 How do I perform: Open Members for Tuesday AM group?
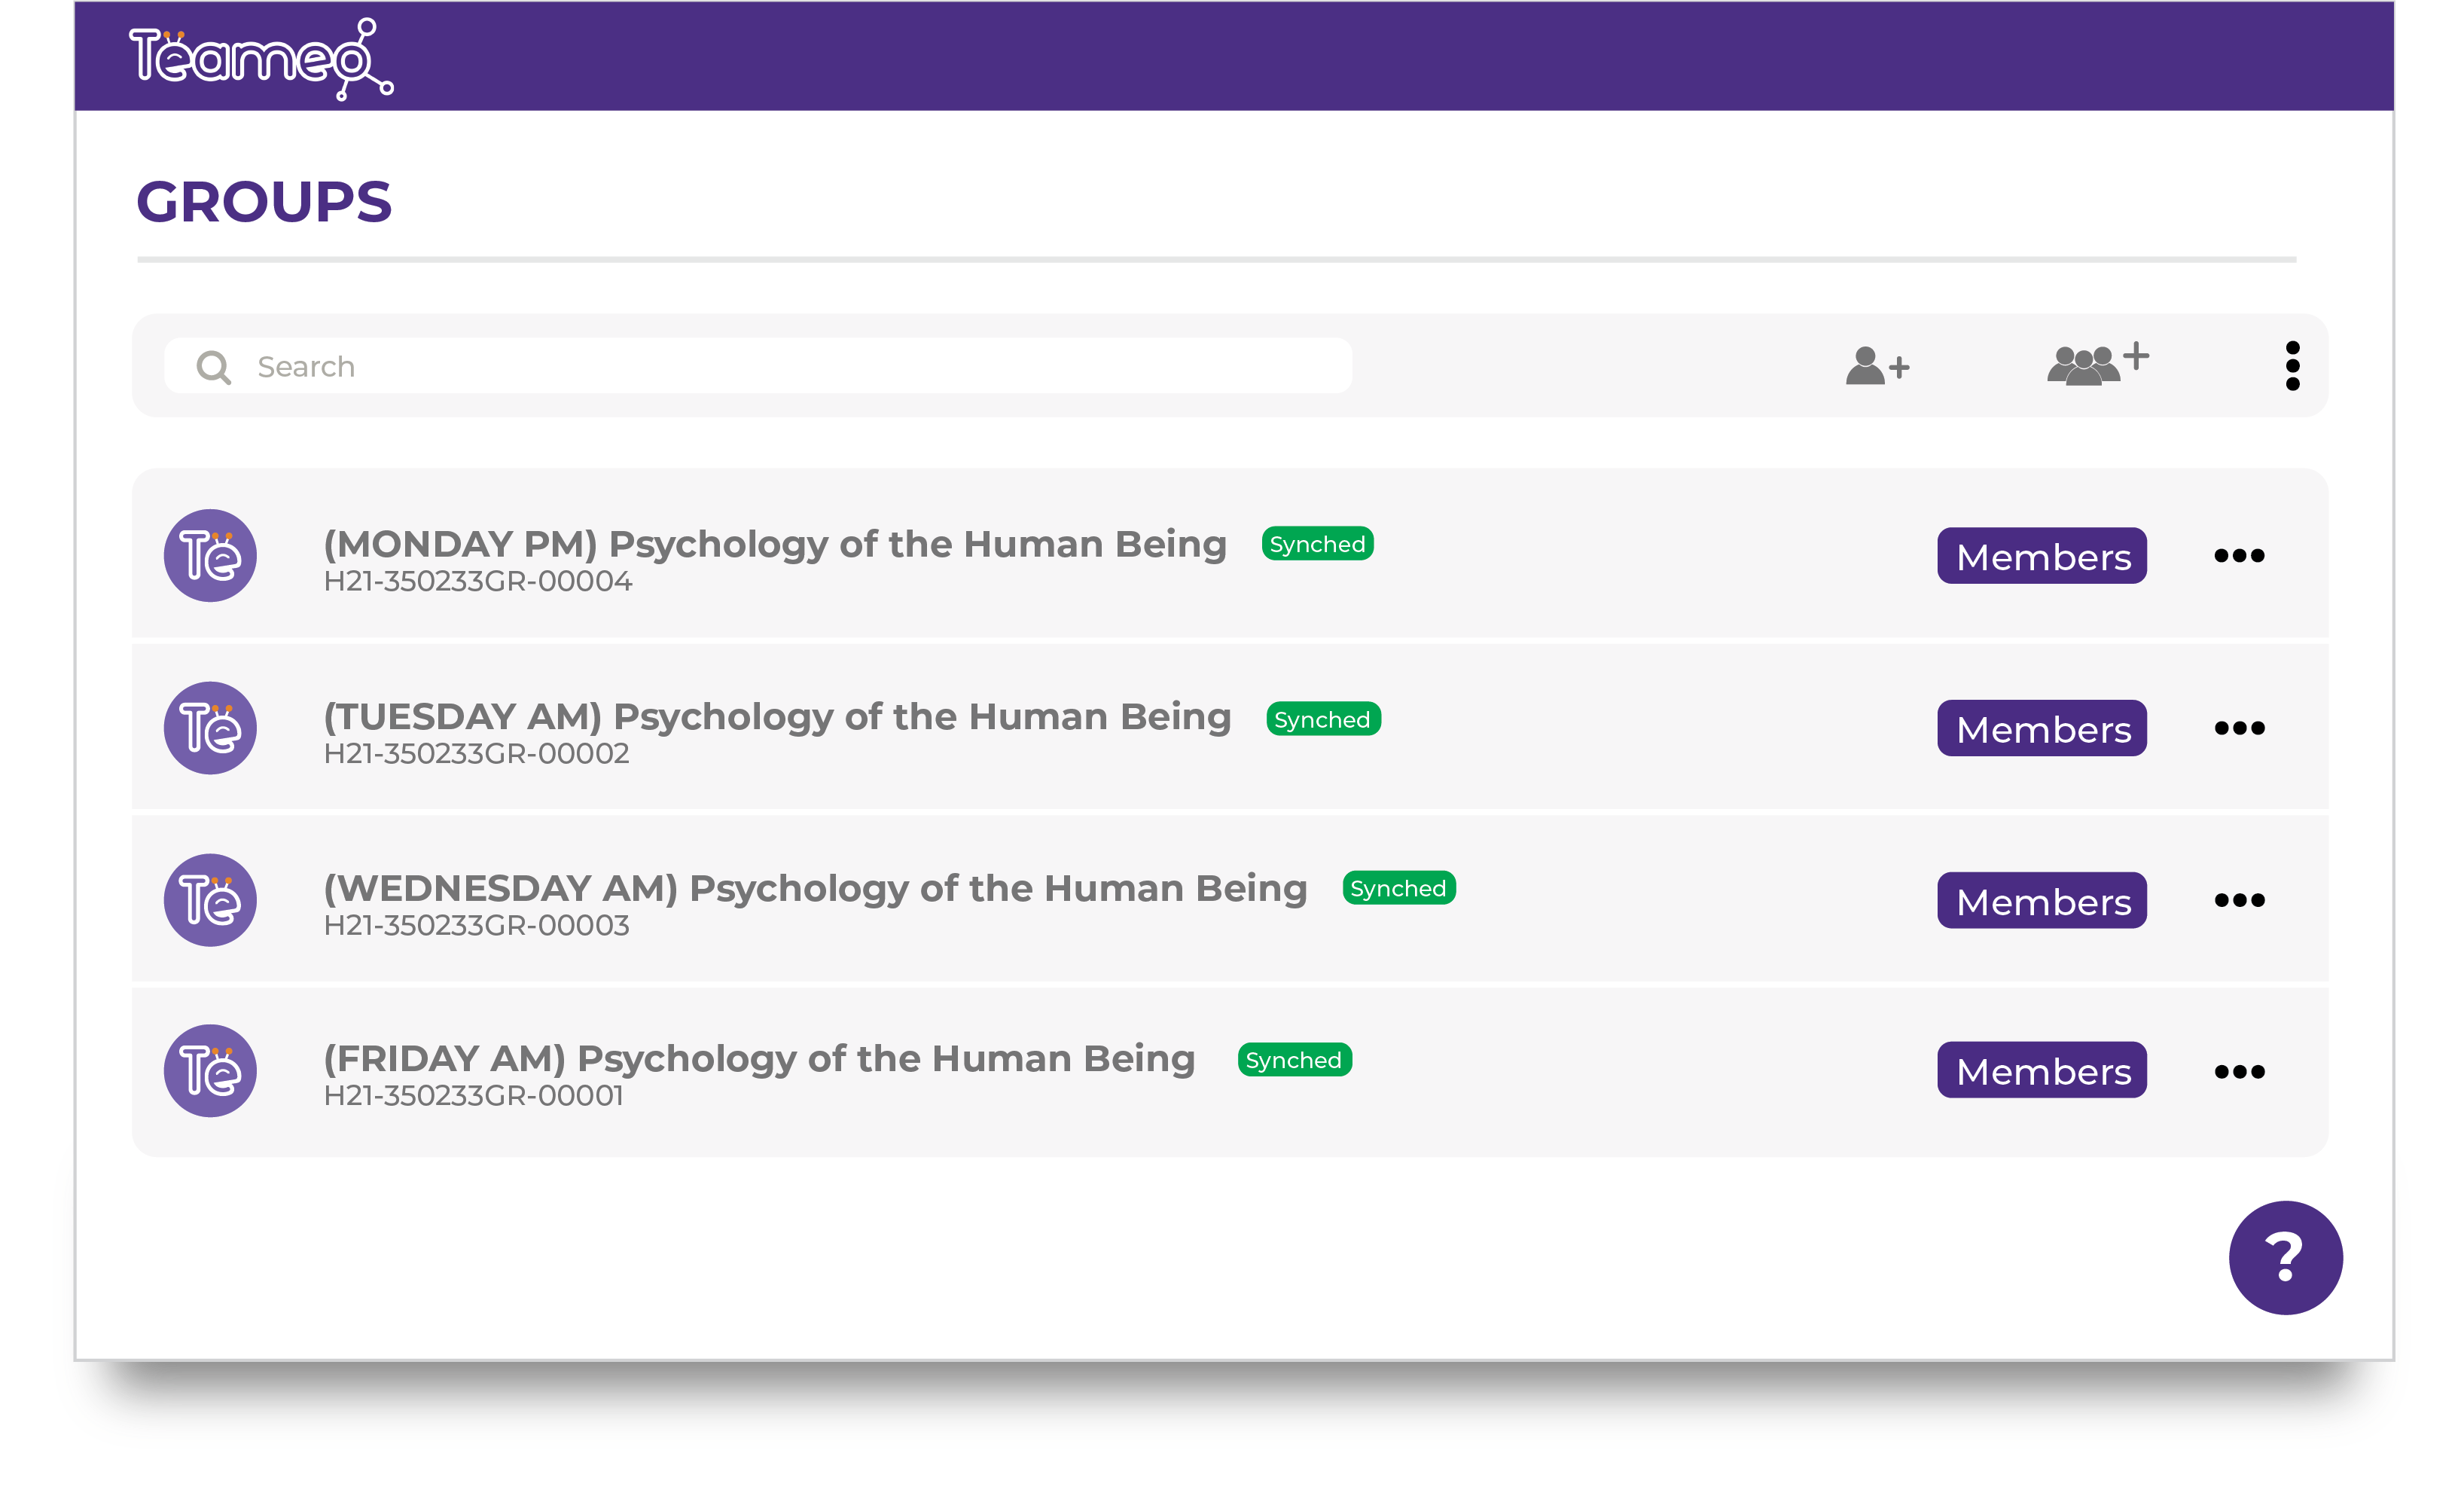click(2041, 728)
